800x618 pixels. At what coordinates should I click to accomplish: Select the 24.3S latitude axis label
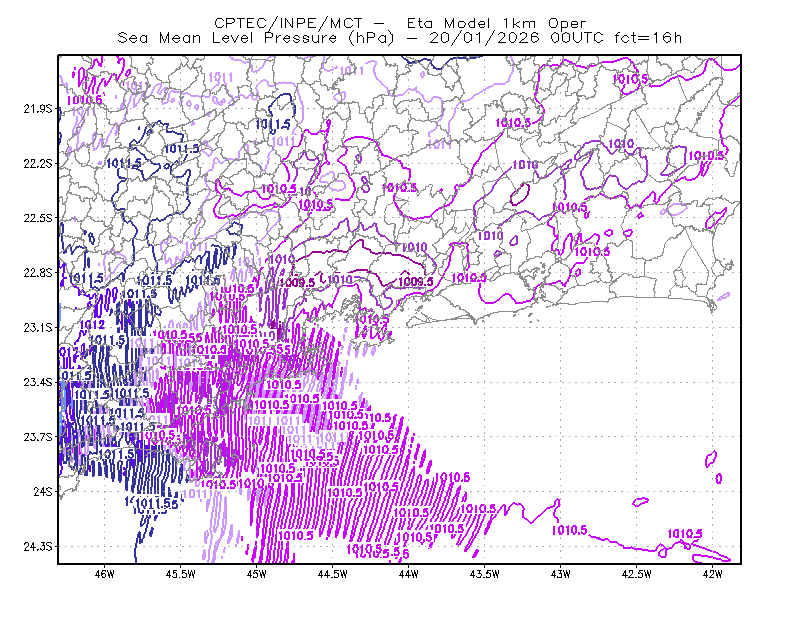(38, 546)
